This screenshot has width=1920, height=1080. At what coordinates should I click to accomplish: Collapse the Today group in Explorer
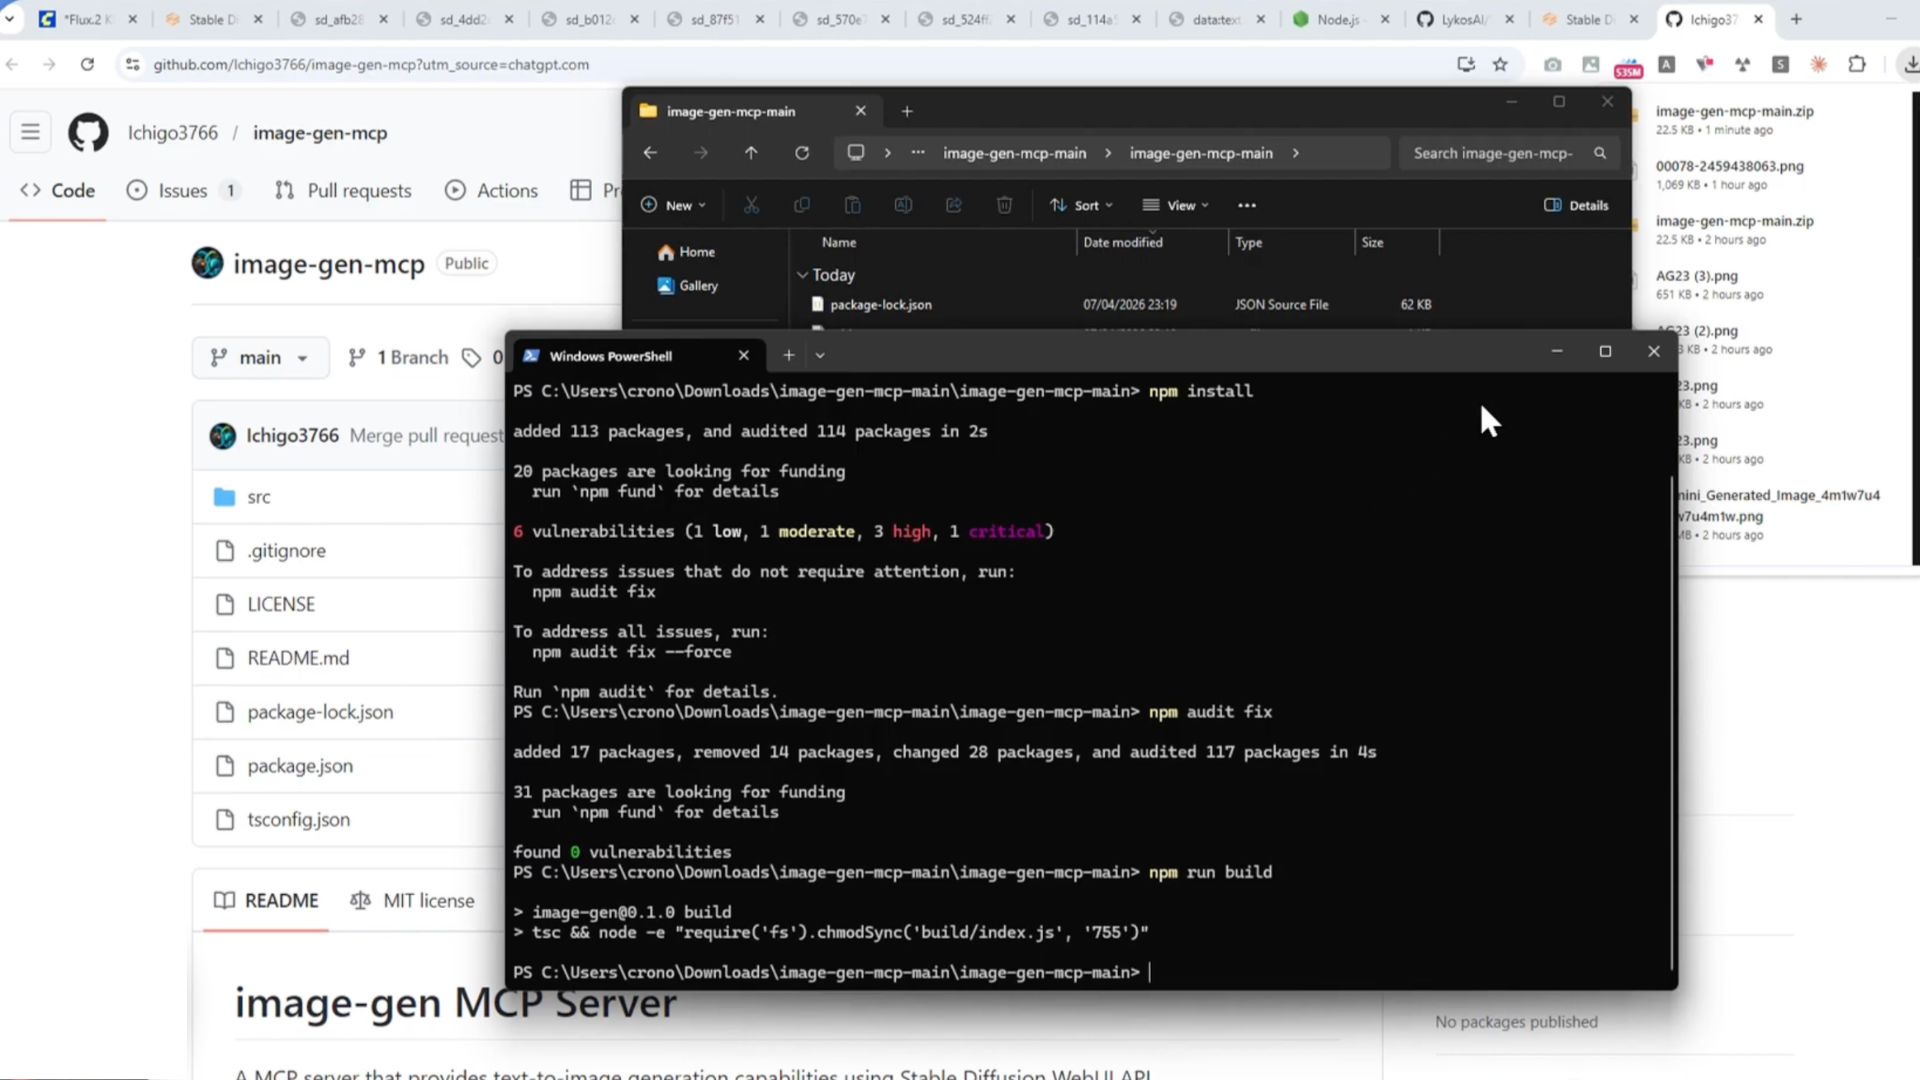[x=802, y=275]
